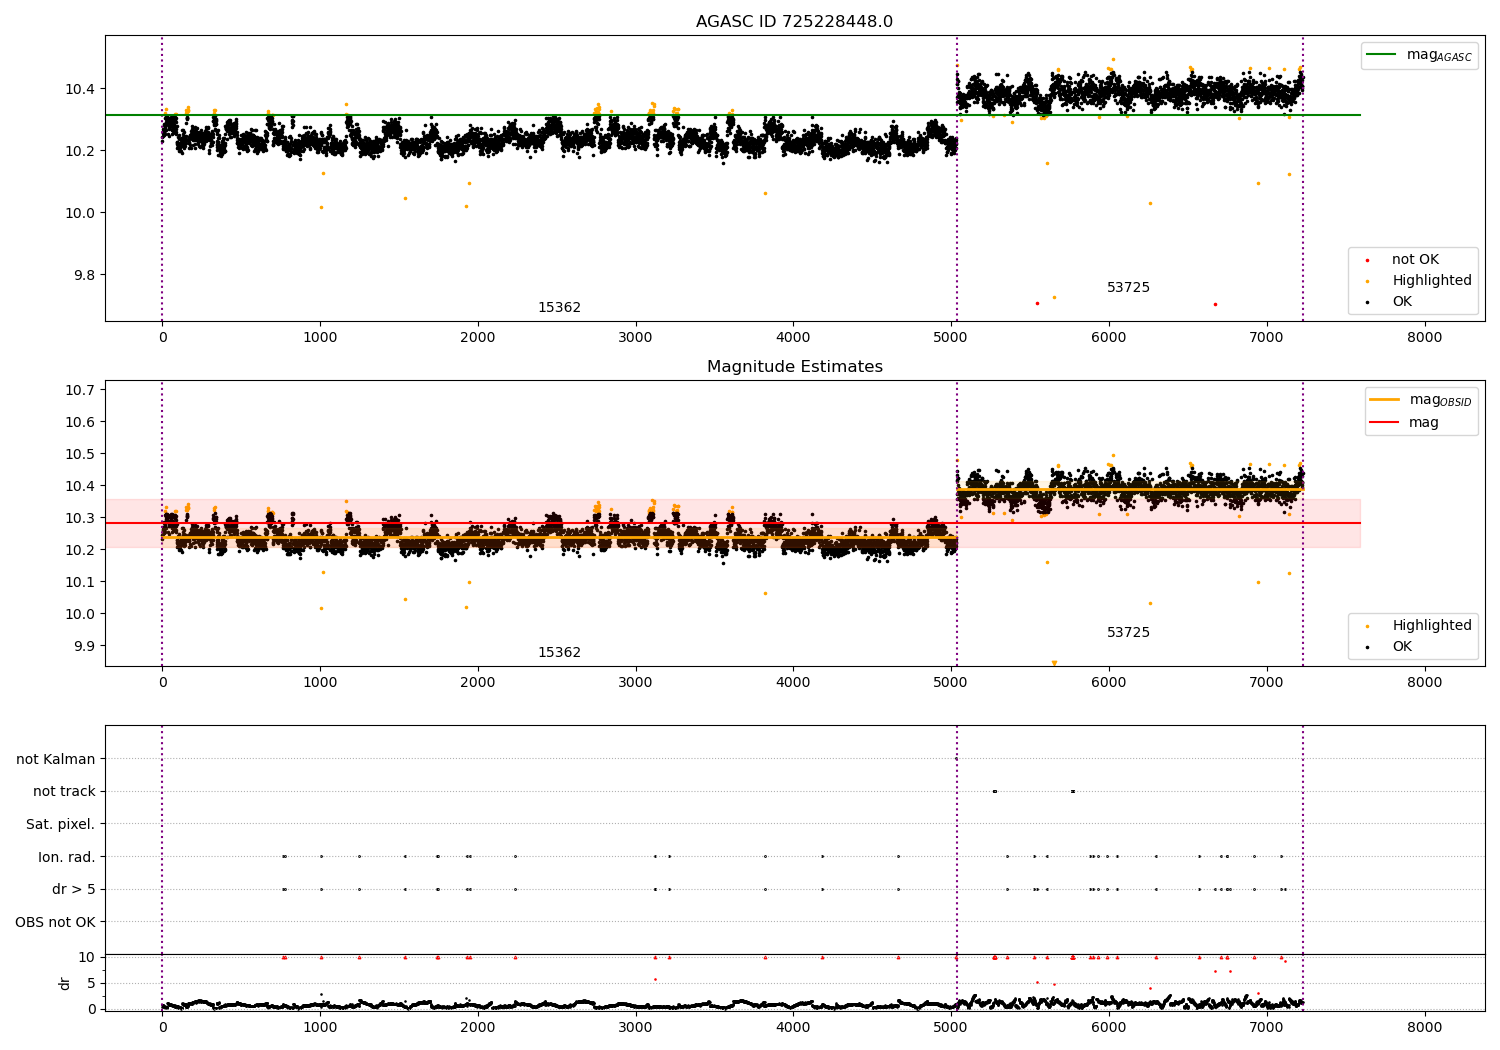Screen dimensions: 1500x1050
Task: Click obsid label '15362' in Magnitude Estimates plot
Action: click(559, 653)
